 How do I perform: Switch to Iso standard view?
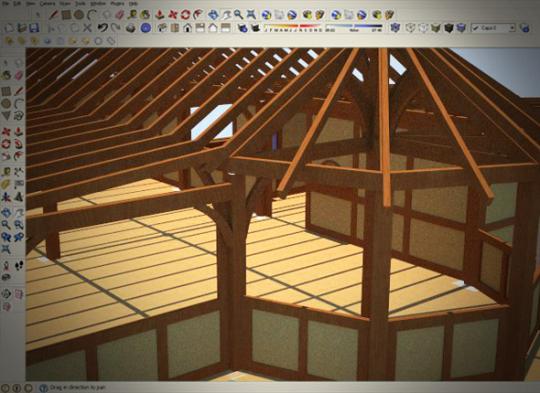tap(162, 28)
